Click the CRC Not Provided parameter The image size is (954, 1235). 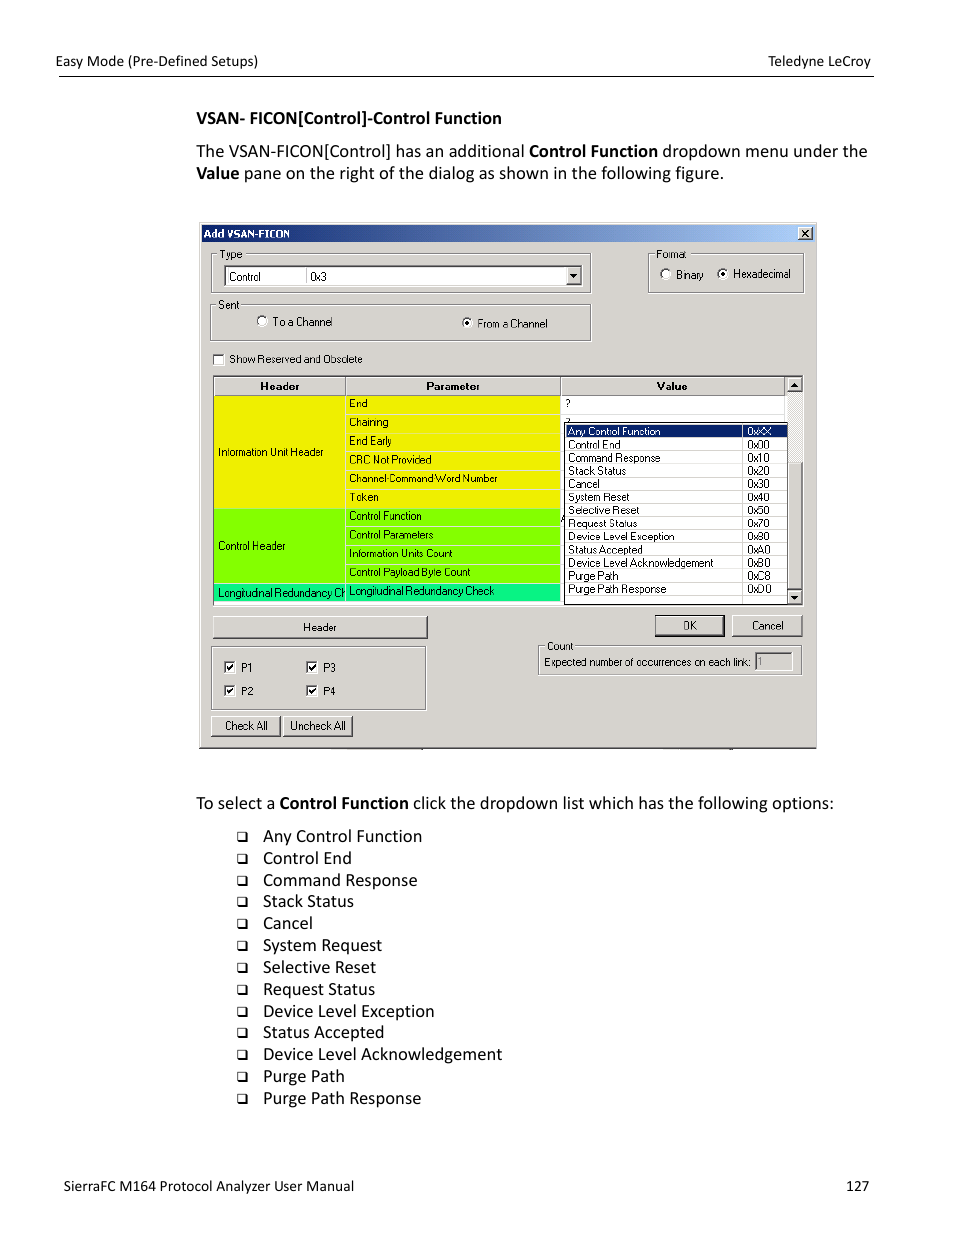[x=453, y=460]
